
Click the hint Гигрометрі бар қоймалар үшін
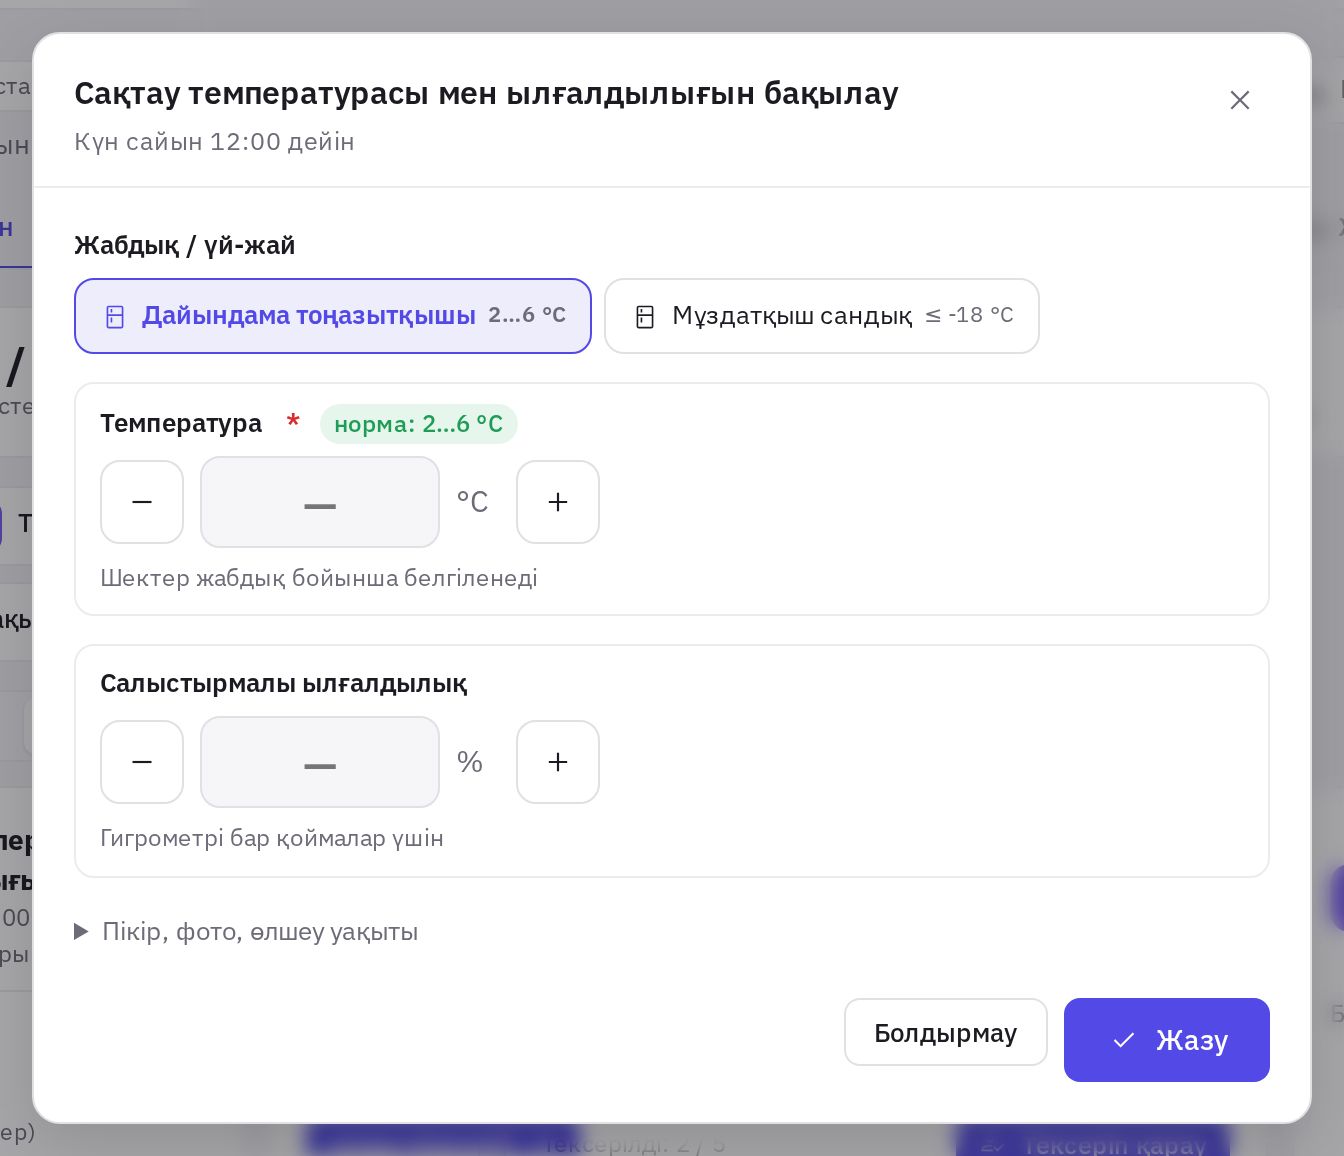pyautogui.click(x=272, y=838)
